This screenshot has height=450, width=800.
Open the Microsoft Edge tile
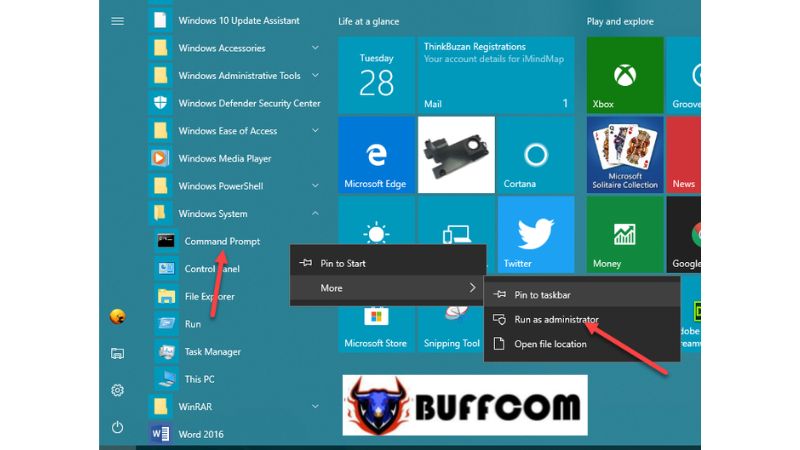(377, 155)
